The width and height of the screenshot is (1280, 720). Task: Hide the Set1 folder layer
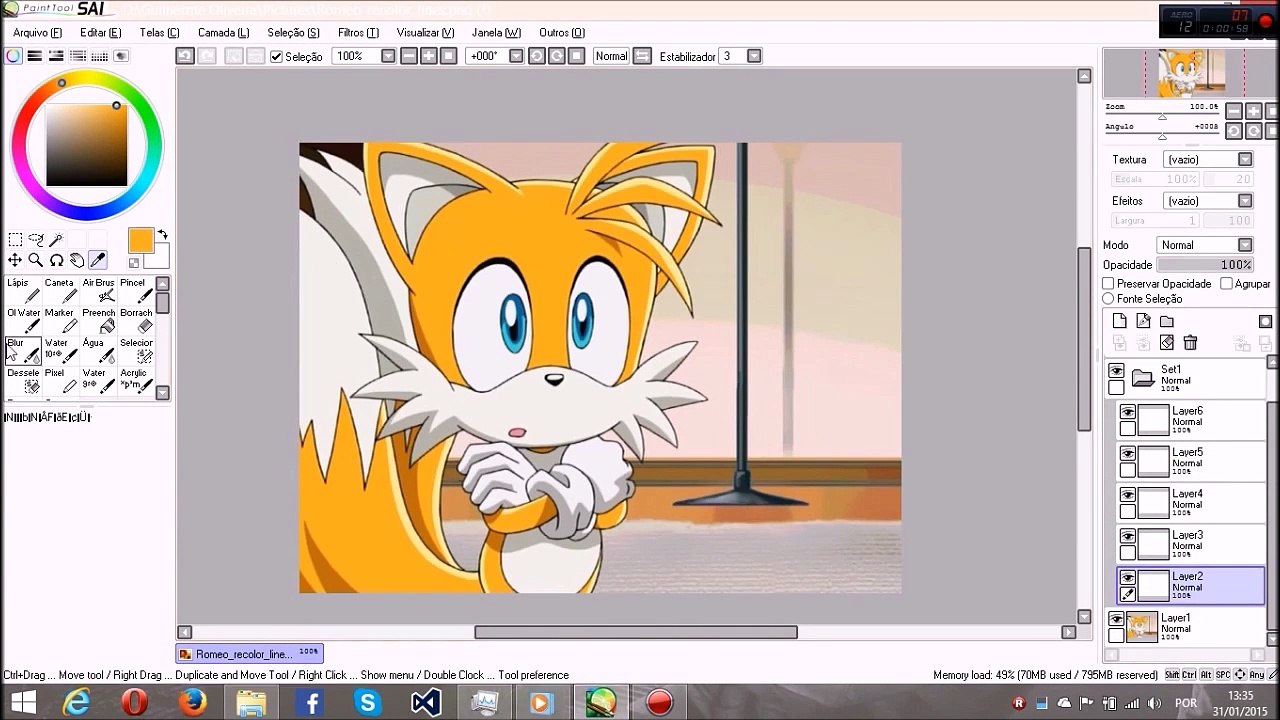1117,371
